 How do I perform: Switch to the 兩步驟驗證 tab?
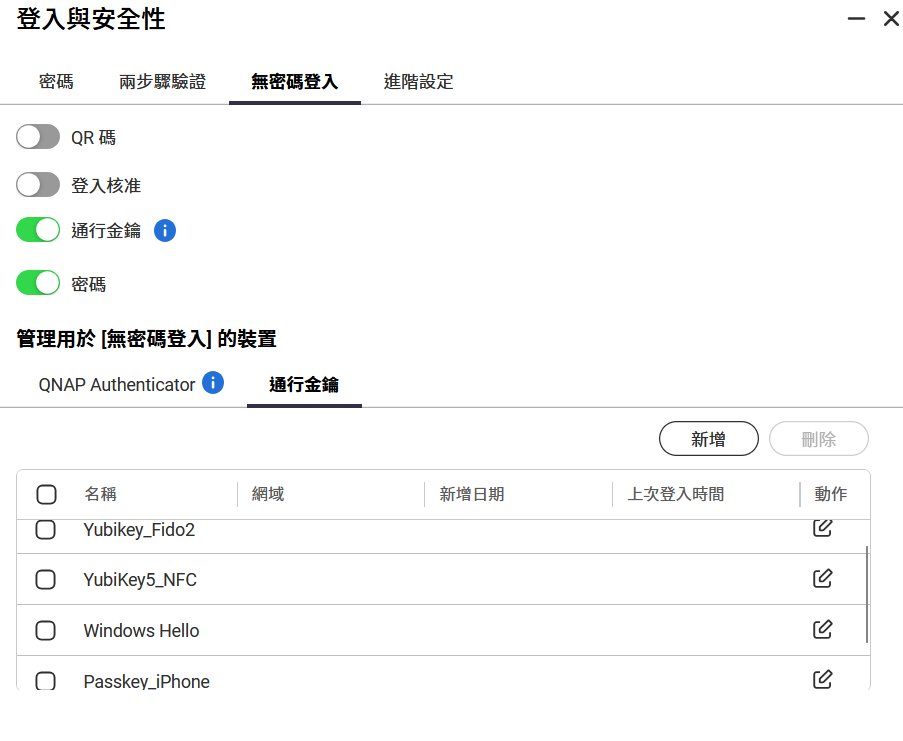(x=162, y=82)
